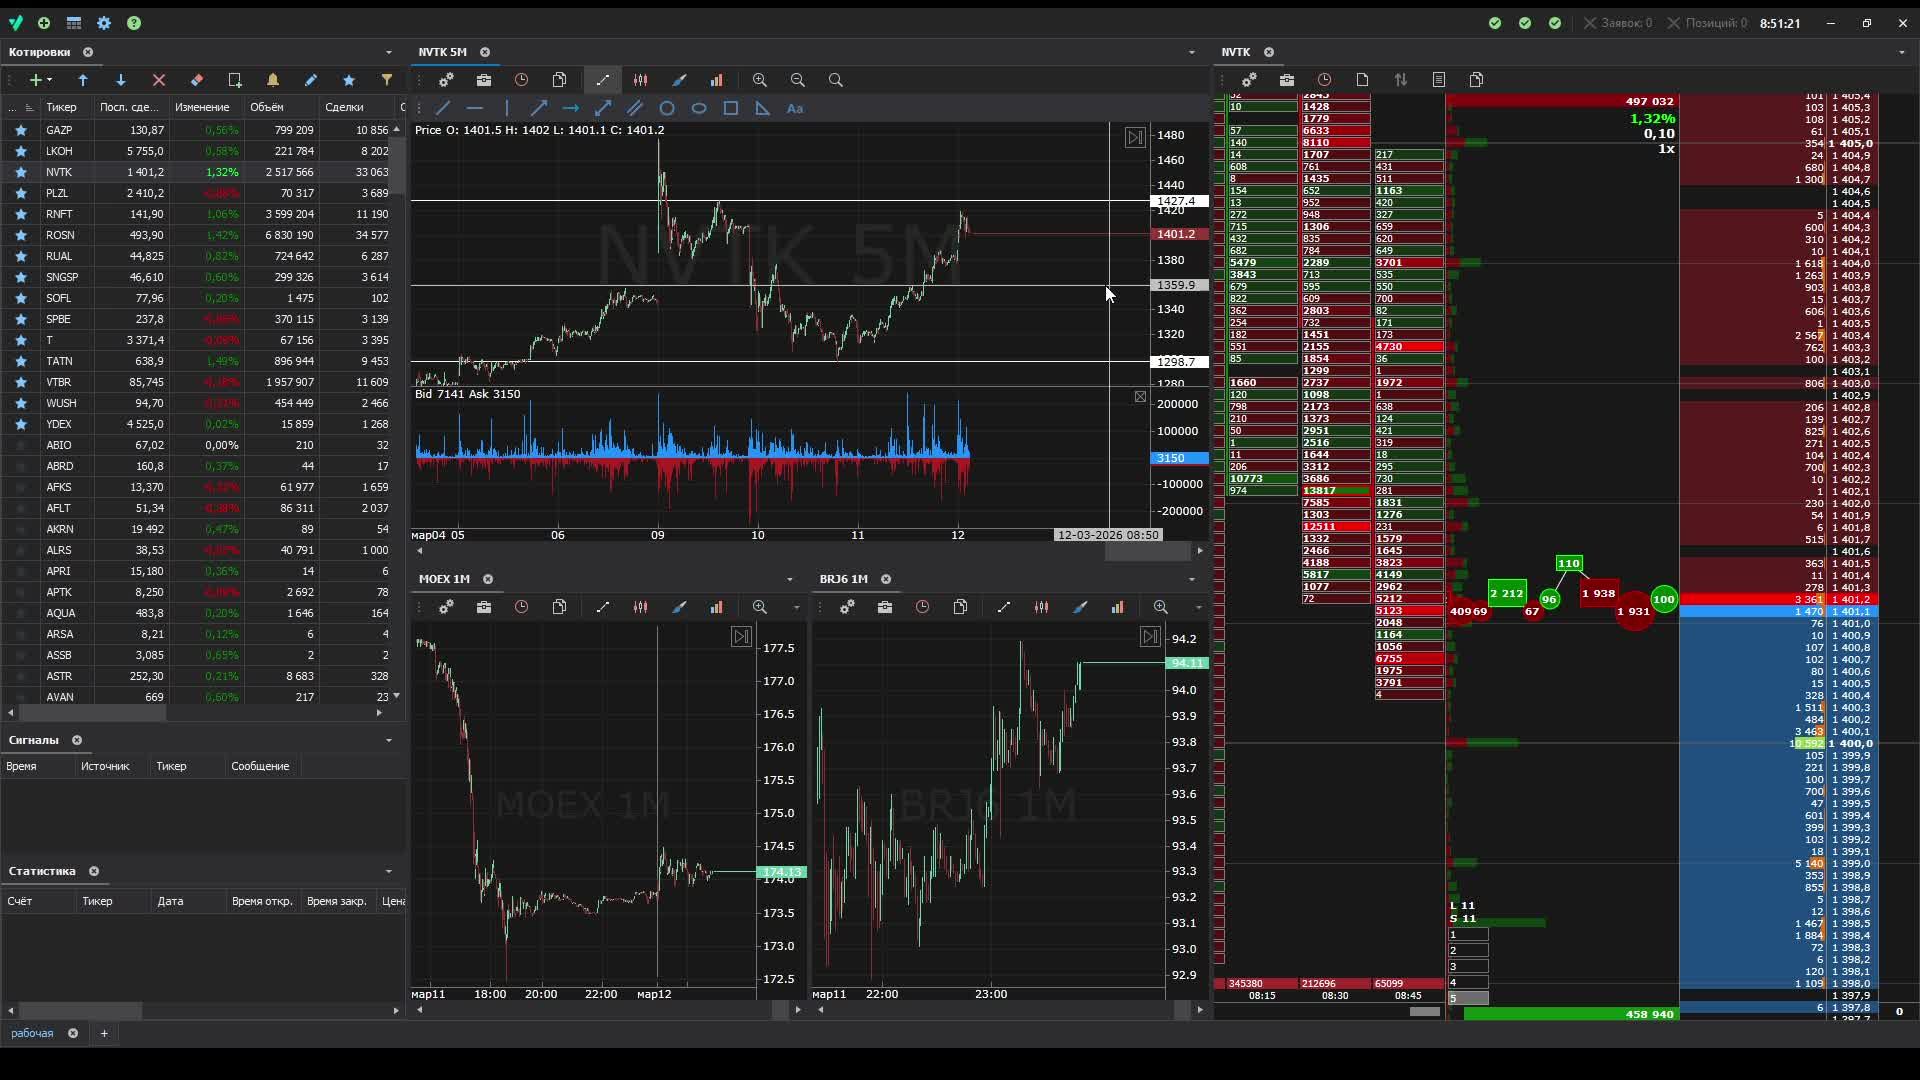Click the alert bell icon in quotes toolbar

(272, 80)
